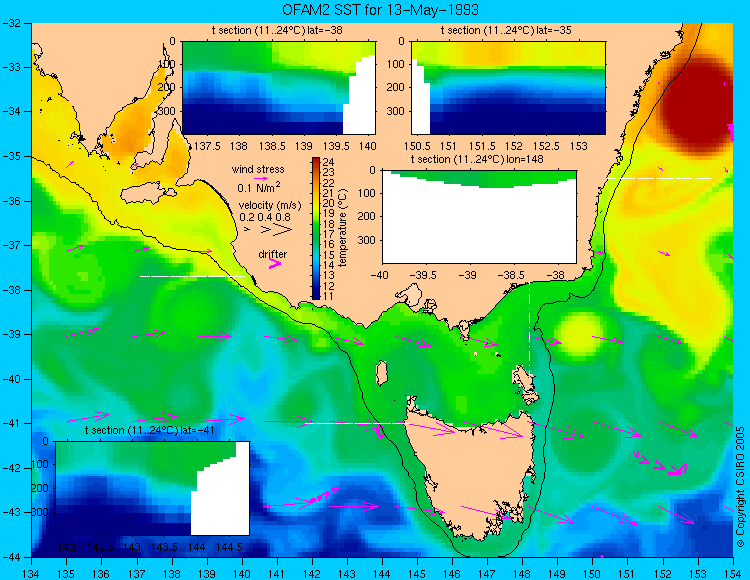Click the 'wind stress' legend label
Image resolution: width=750 pixels, height=580 pixels.
258,169
